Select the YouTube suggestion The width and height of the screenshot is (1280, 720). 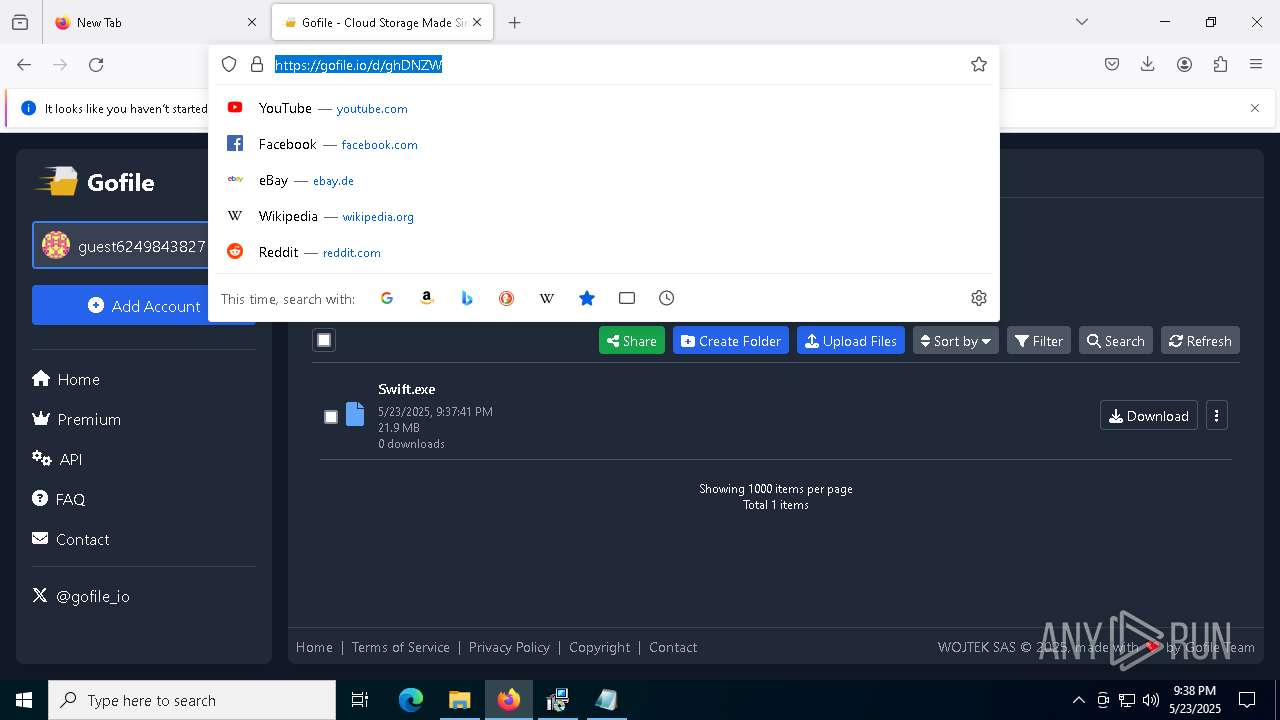pos(604,108)
